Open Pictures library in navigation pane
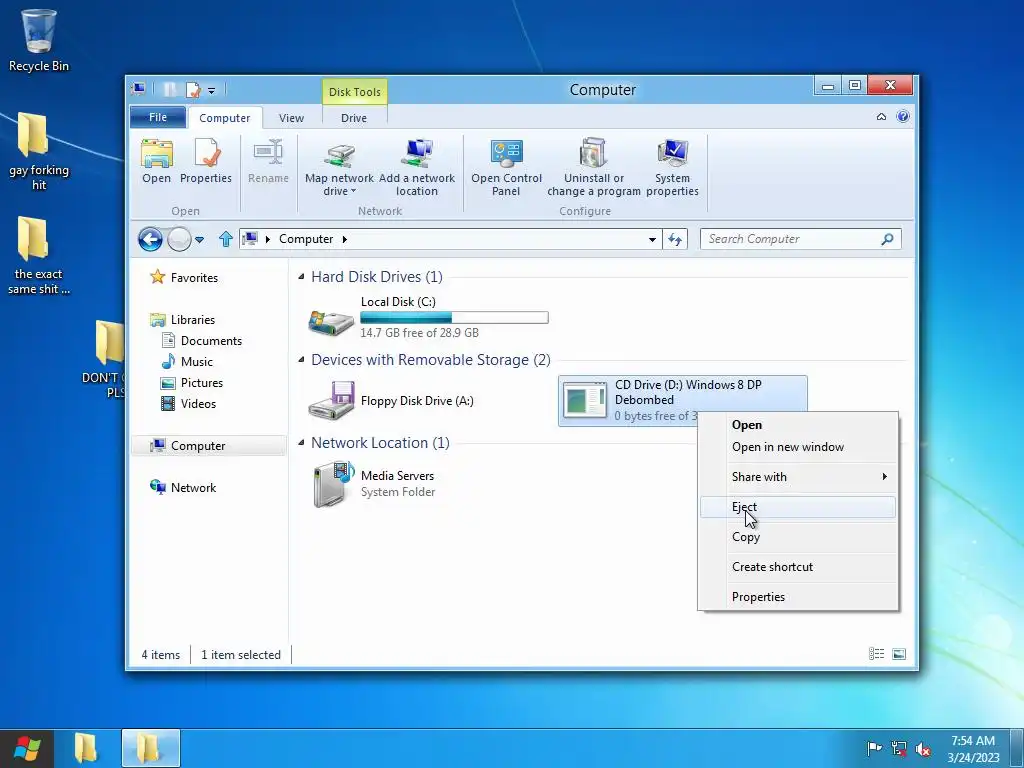1024x768 pixels. click(192, 383)
